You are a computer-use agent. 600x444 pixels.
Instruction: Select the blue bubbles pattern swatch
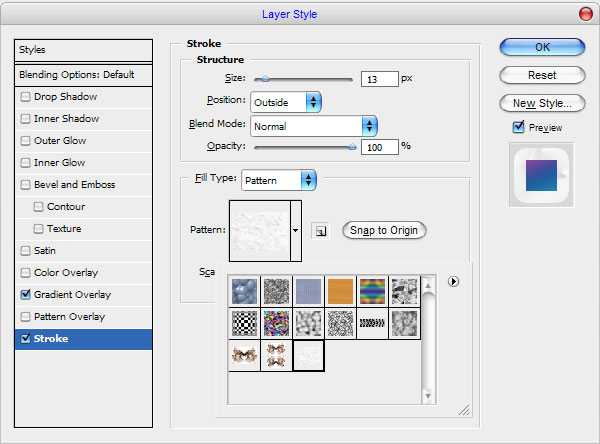pyautogui.click(x=244, y=290)
